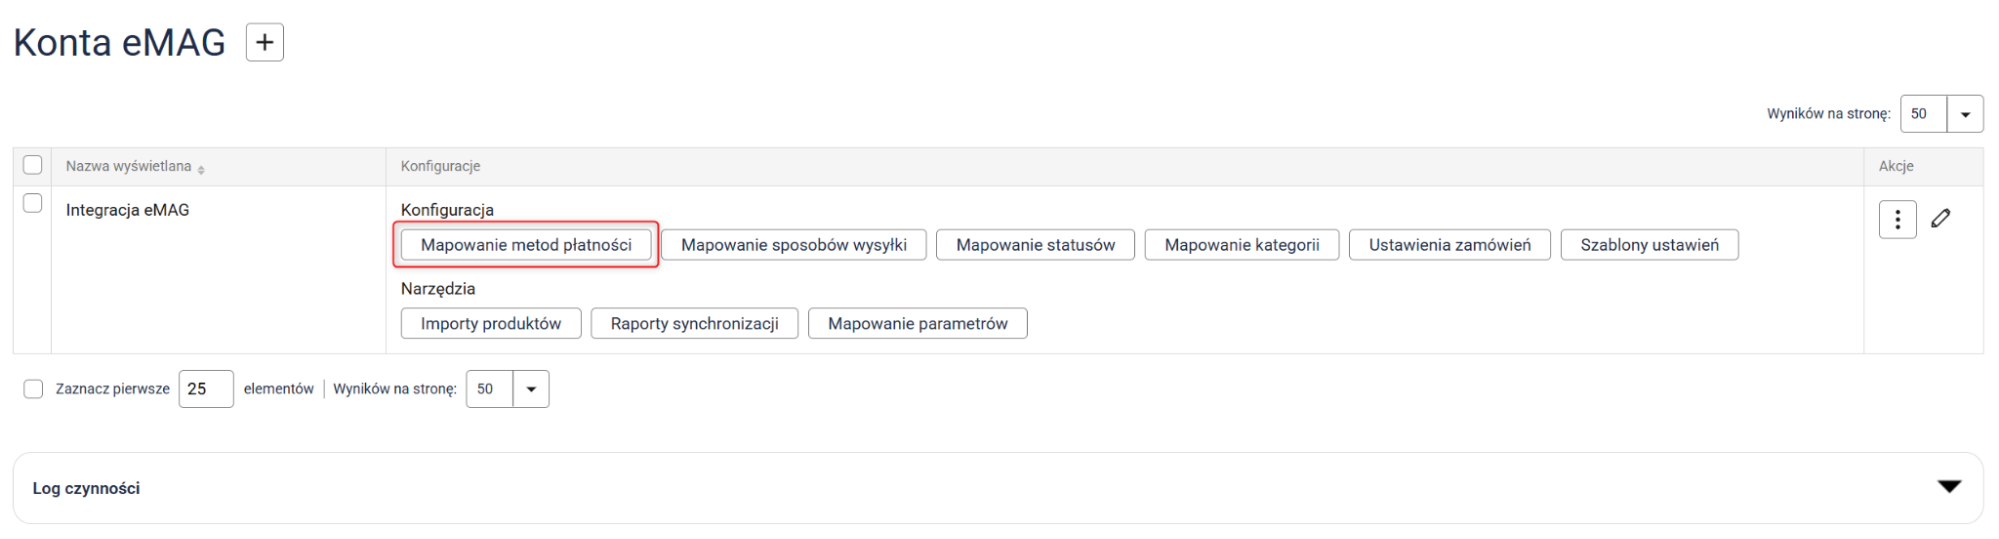This screenshot has height=539, width=1999.
Task: Open top Wyników na stronę dropdown
Action: point(1964,114)
